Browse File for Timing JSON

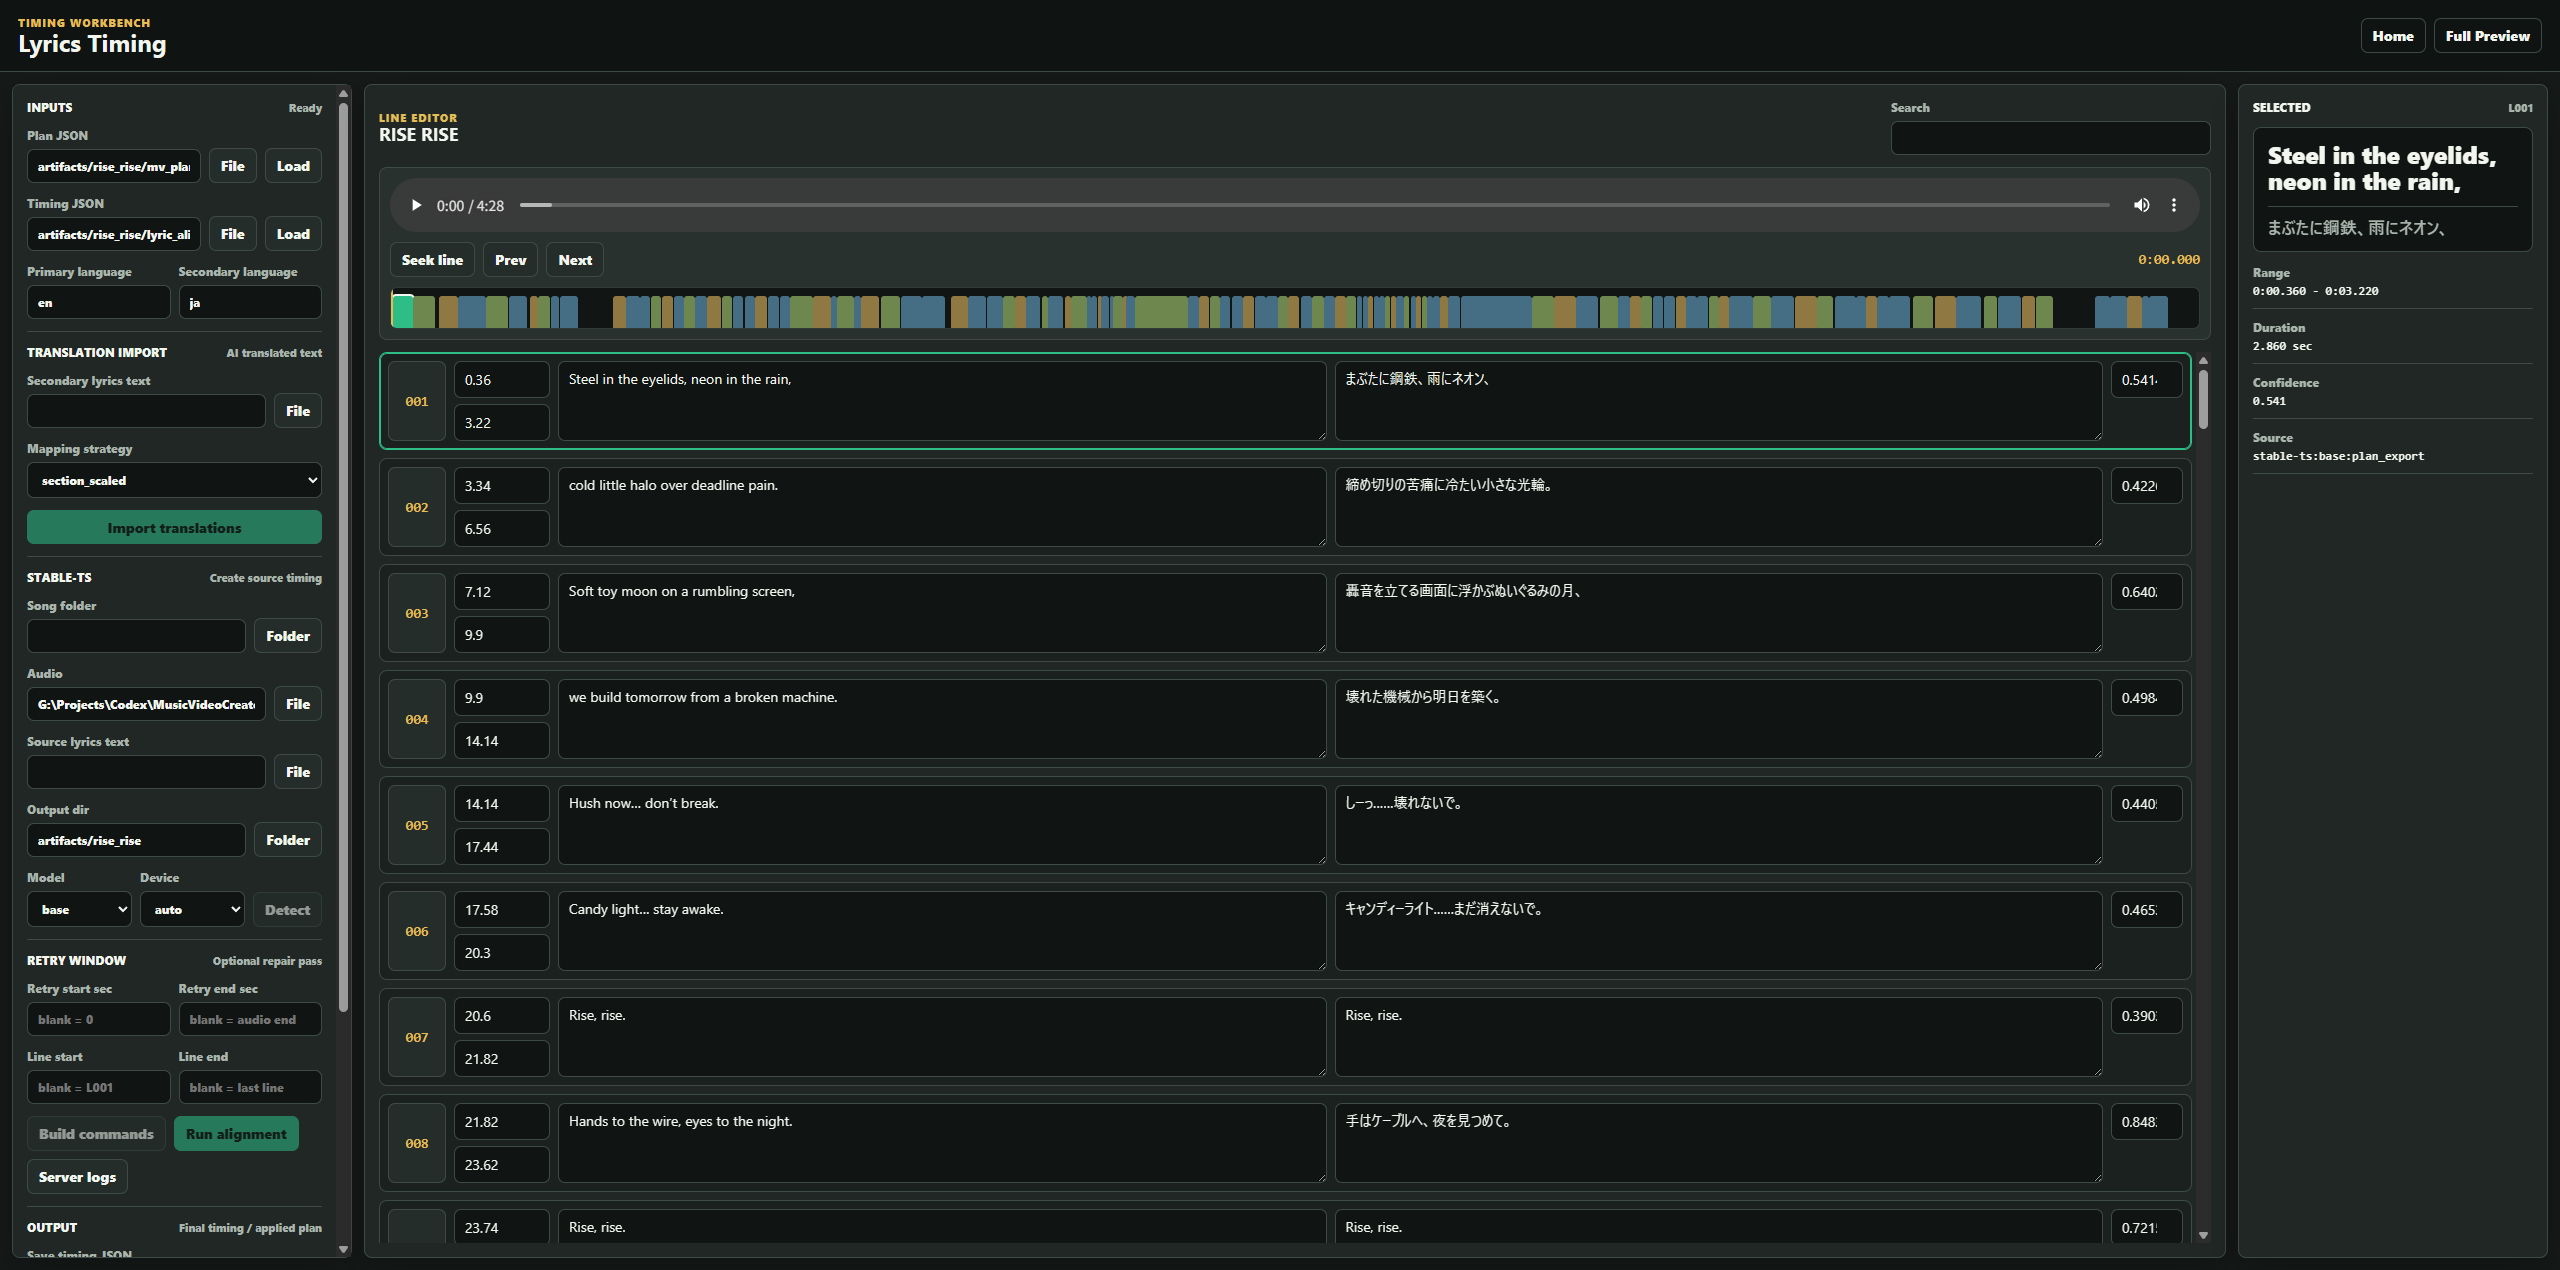pos(233,234)
